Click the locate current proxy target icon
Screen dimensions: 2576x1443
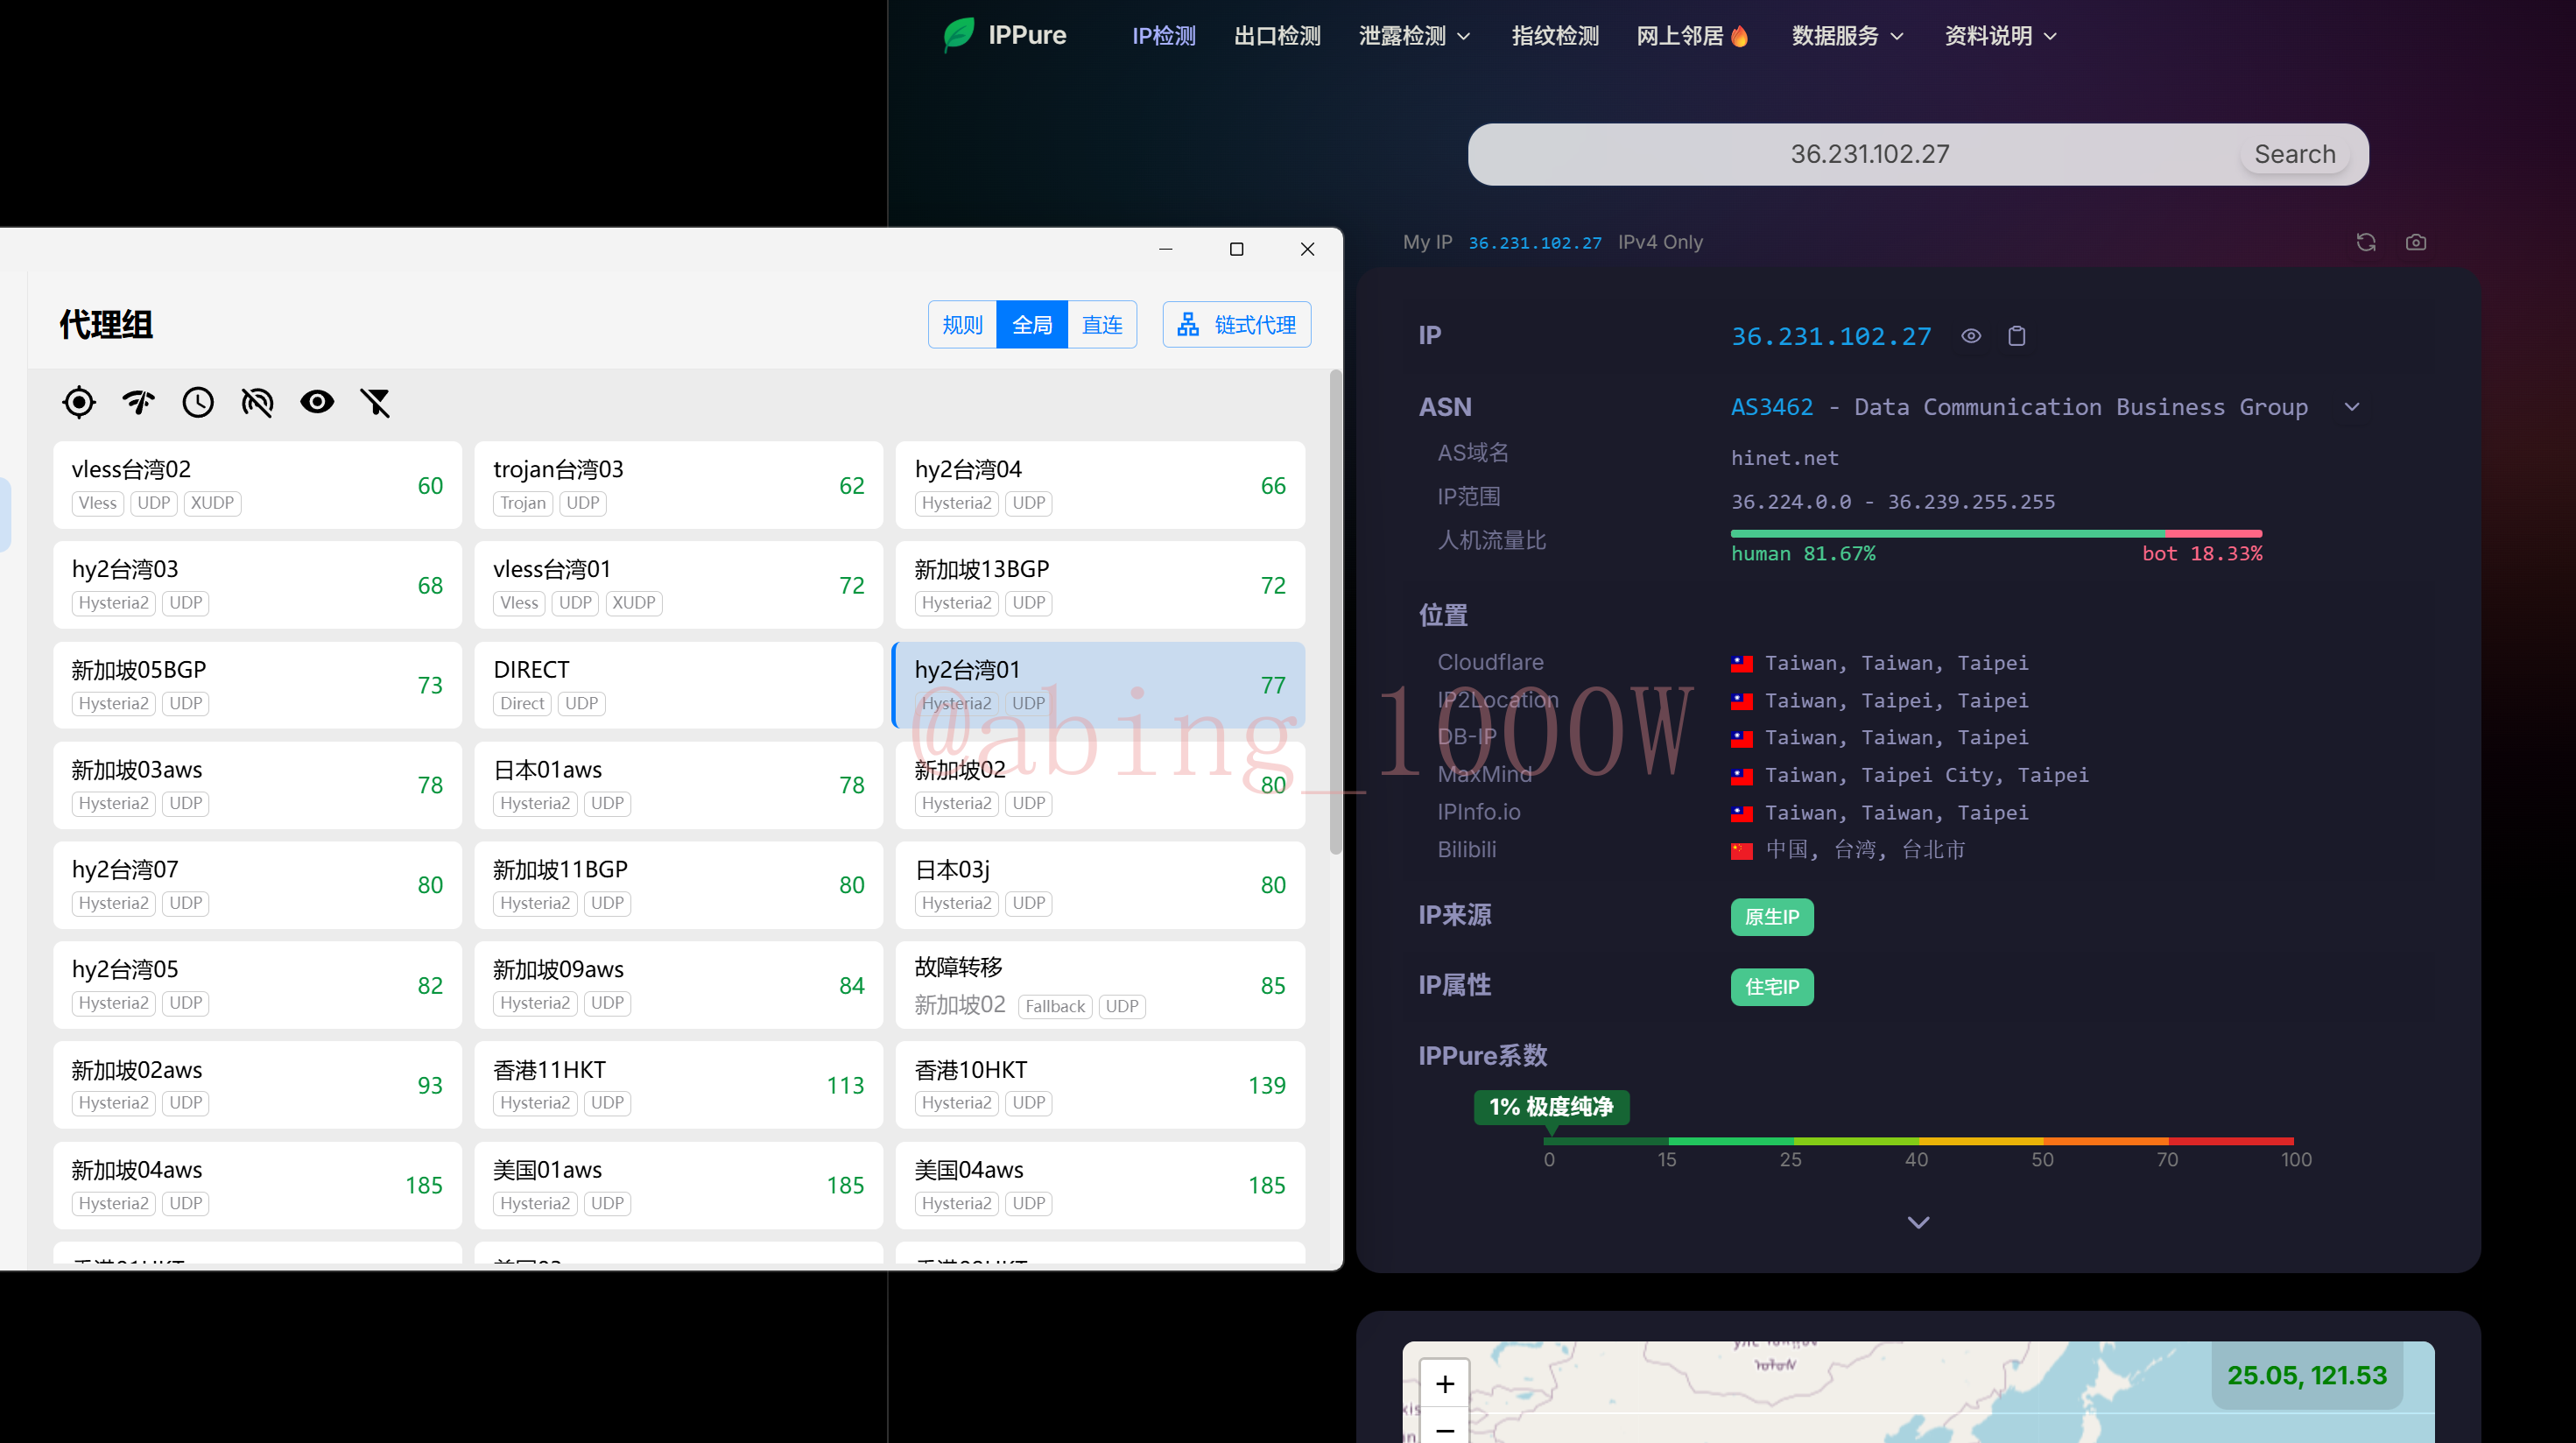[x=78, y=402]
